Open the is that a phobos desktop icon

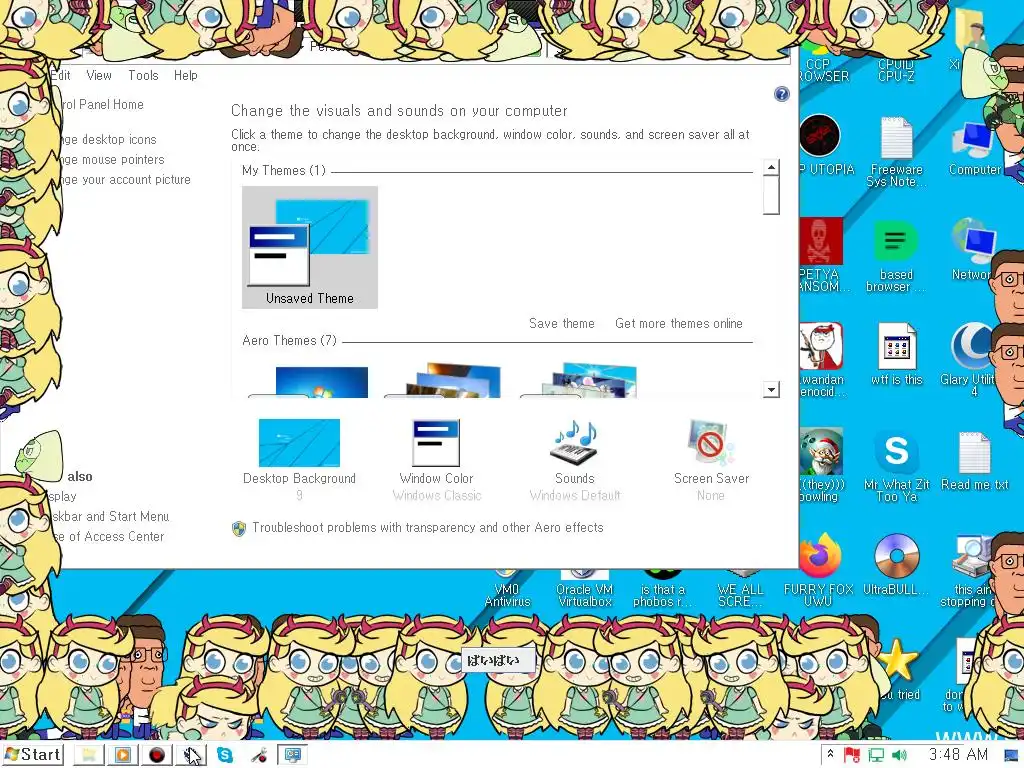[x=662, y=588]
